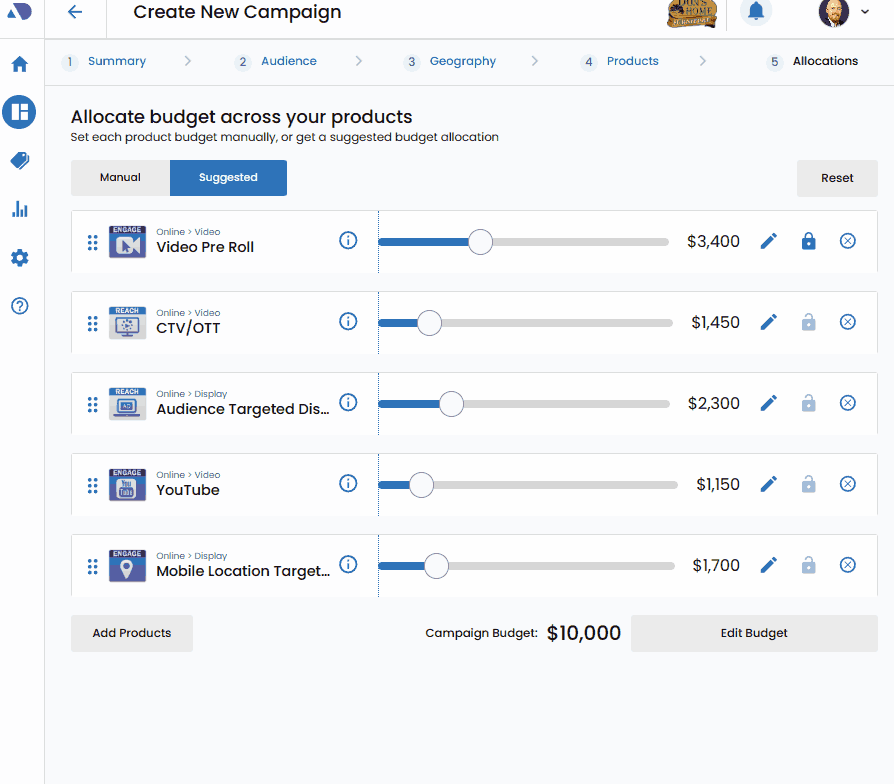Open settings gear in sidebar
Image resolution: width=894 pixels, height=784 pixels.
click(x=19, y=258)
